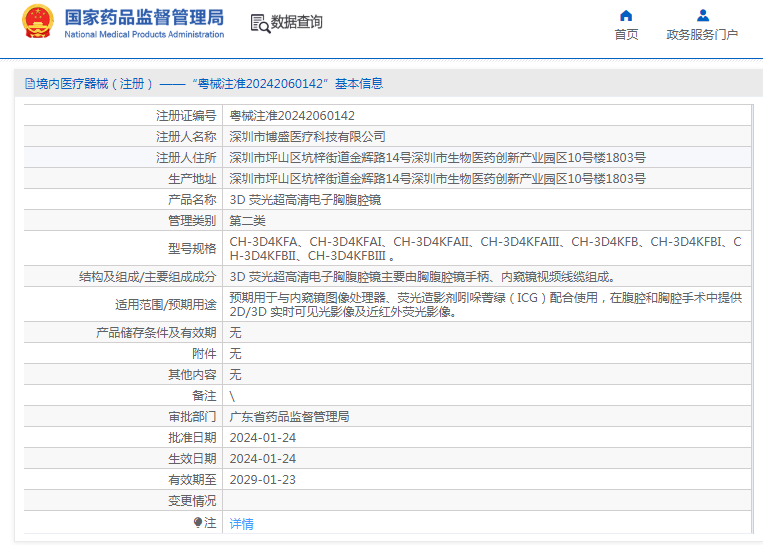
Task: Go to 首页 text link
Action: tap(626, 35)
